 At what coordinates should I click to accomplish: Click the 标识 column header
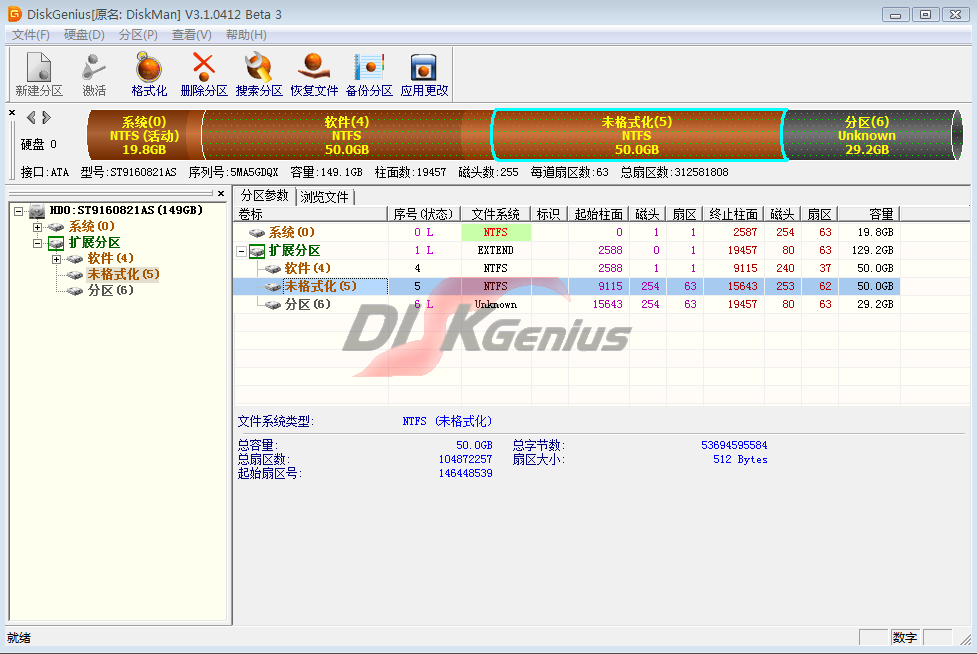[x=549, y=214]
